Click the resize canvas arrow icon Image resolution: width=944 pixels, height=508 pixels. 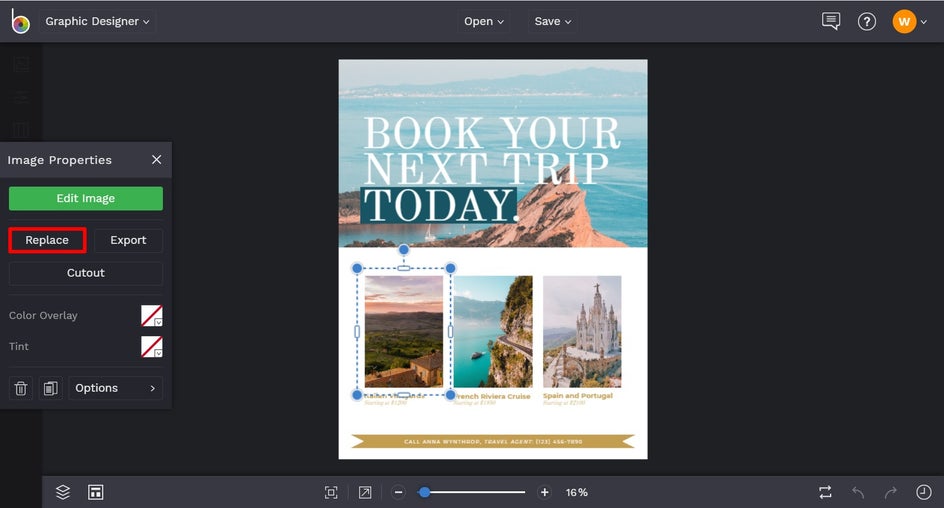click(365, 492)
